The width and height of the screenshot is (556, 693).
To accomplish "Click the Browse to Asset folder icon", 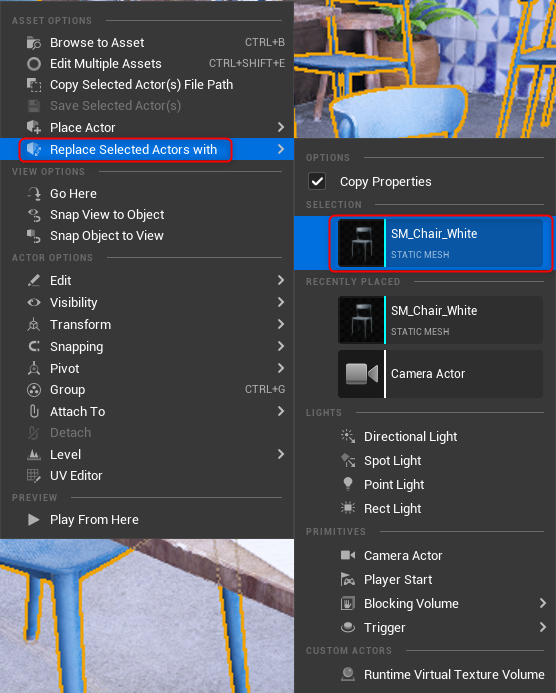I will (x=34, y=43).
